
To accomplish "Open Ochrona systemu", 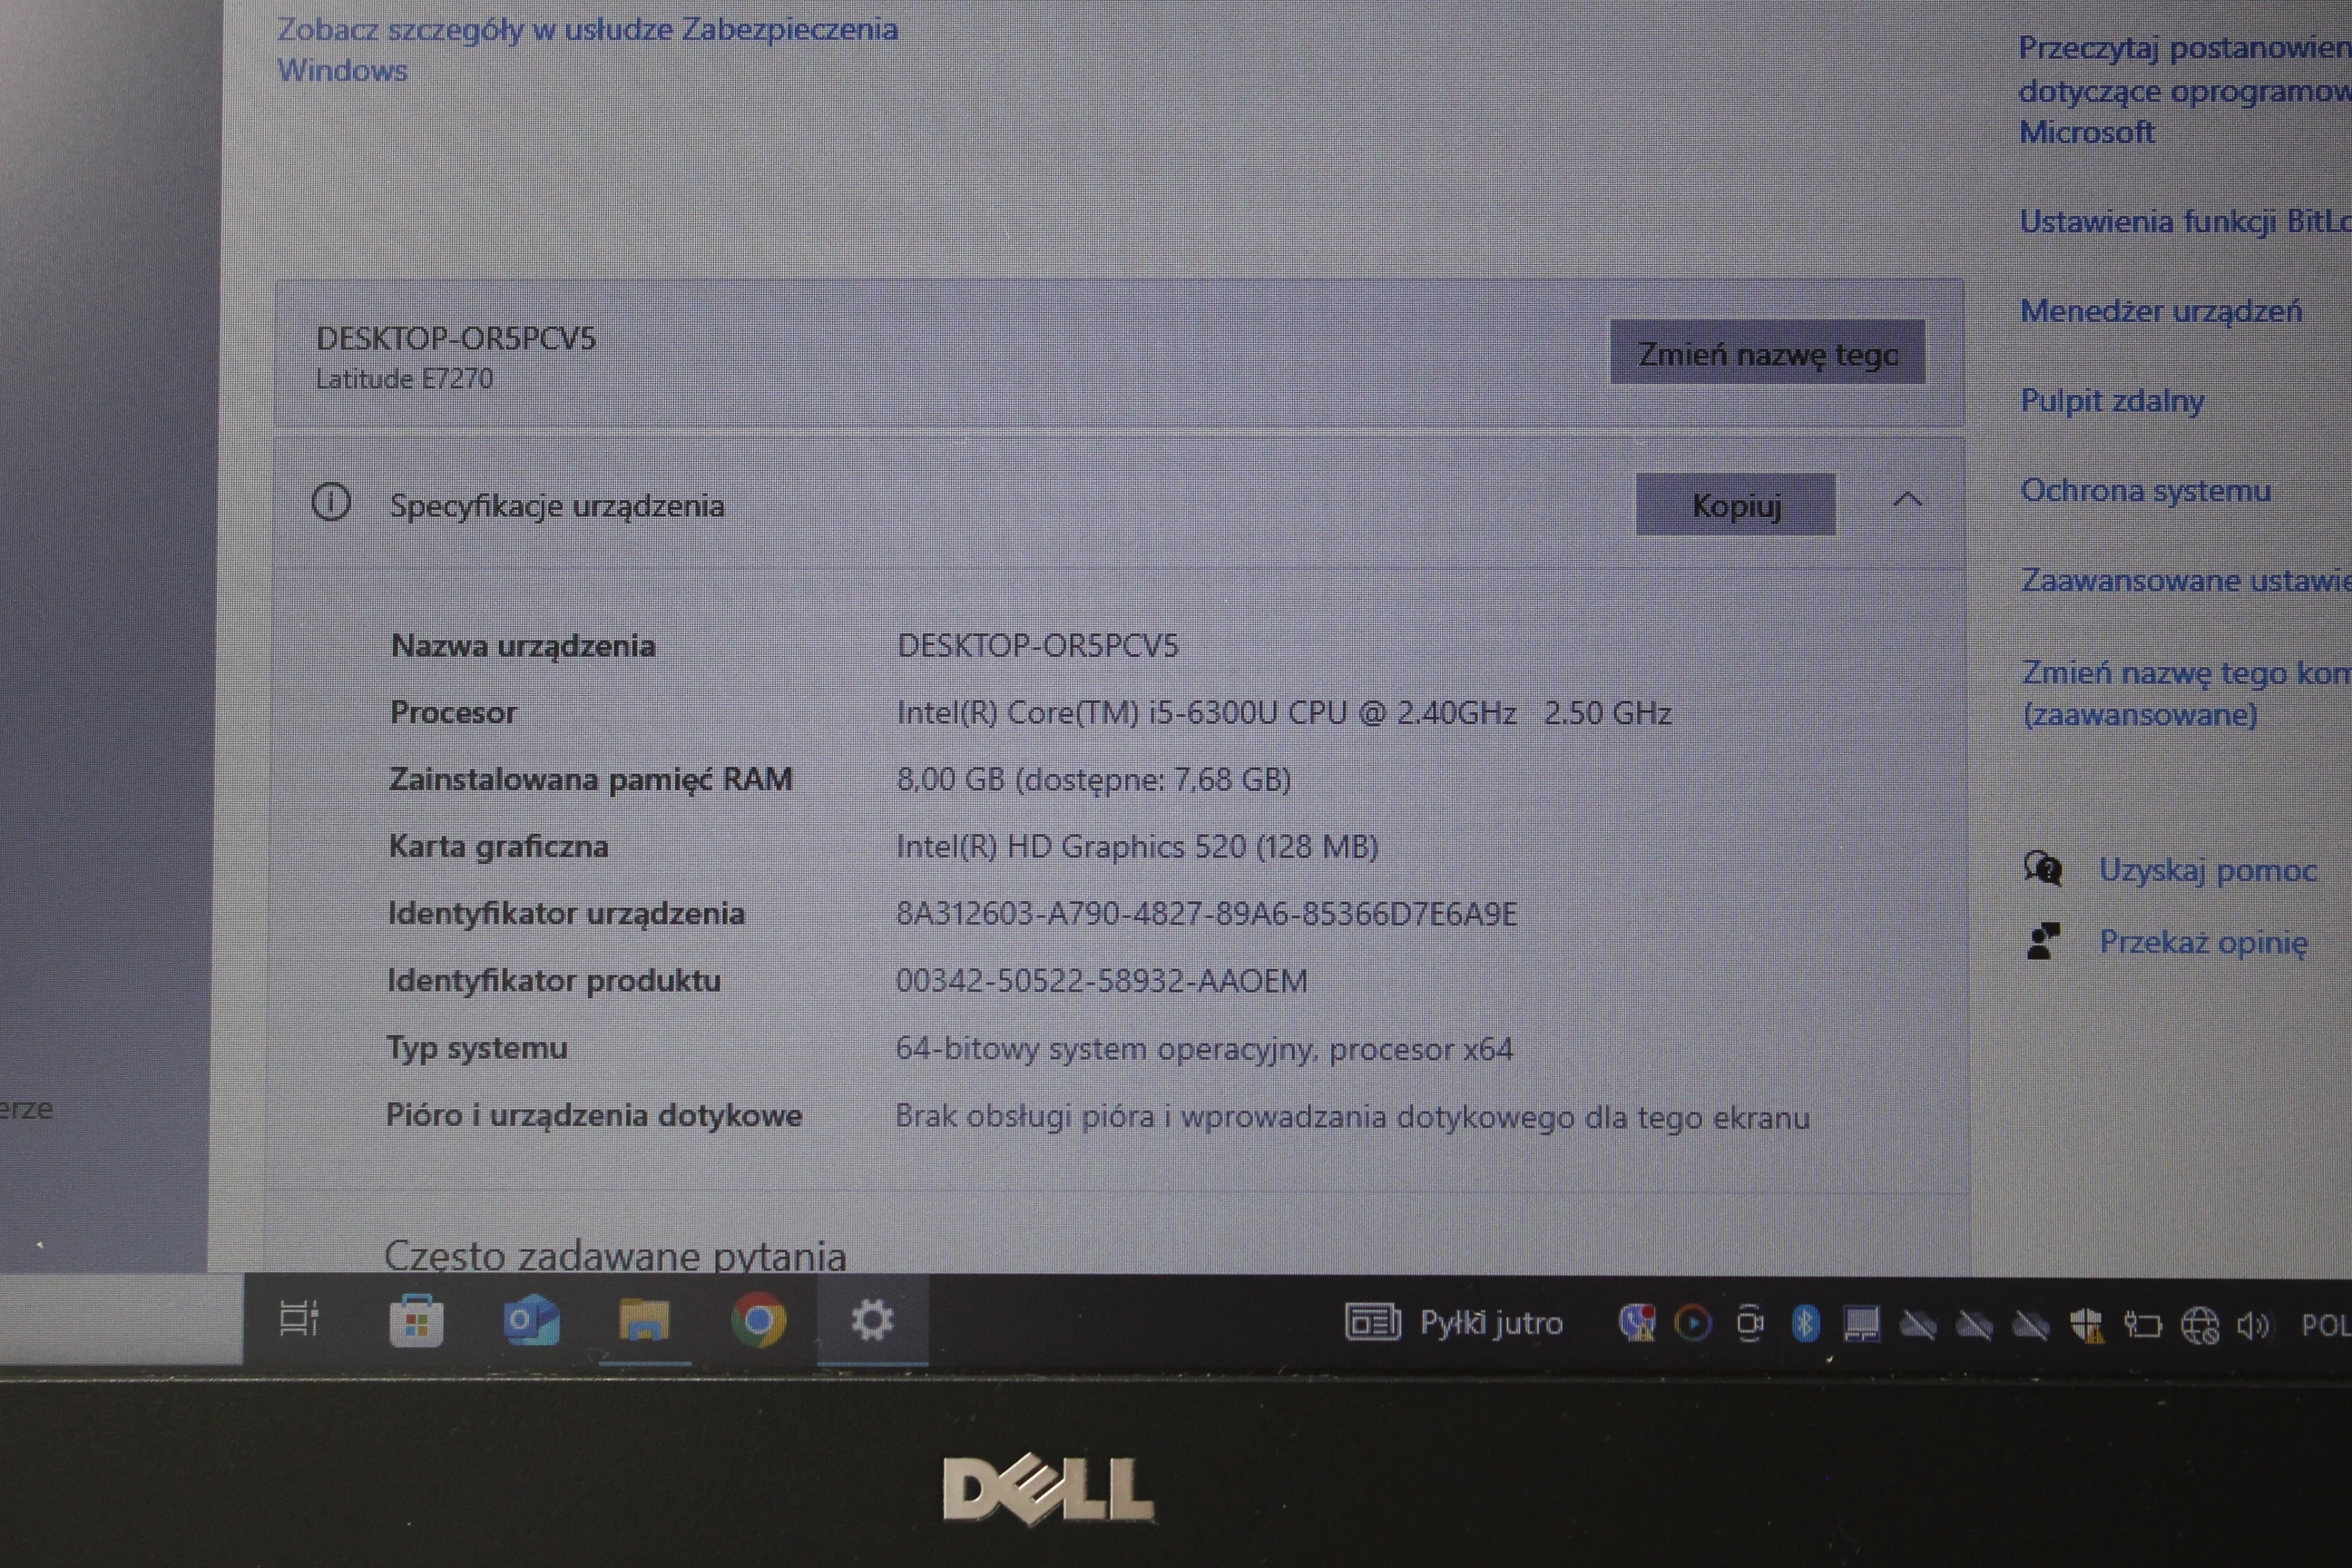I will [x=2146, y=490].
